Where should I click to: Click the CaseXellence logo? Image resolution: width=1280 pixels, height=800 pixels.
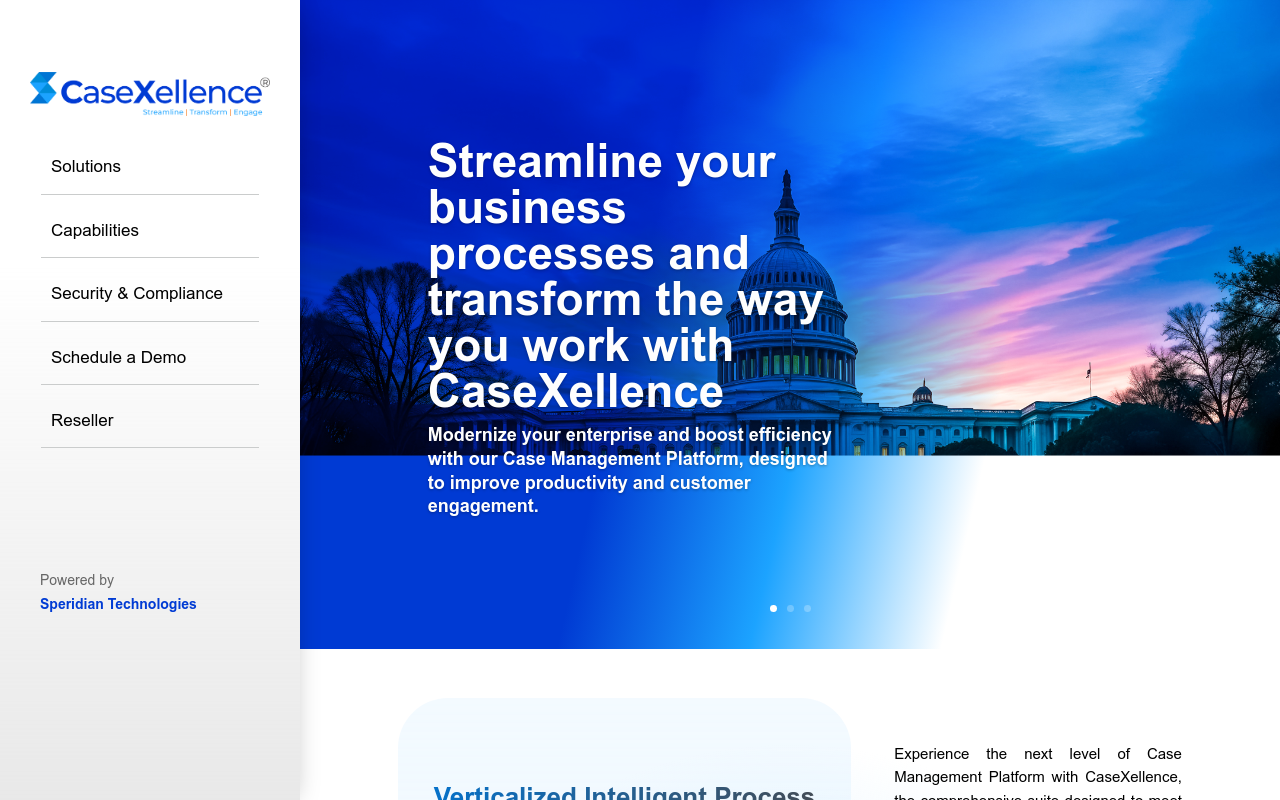click(x=150, y=94)
